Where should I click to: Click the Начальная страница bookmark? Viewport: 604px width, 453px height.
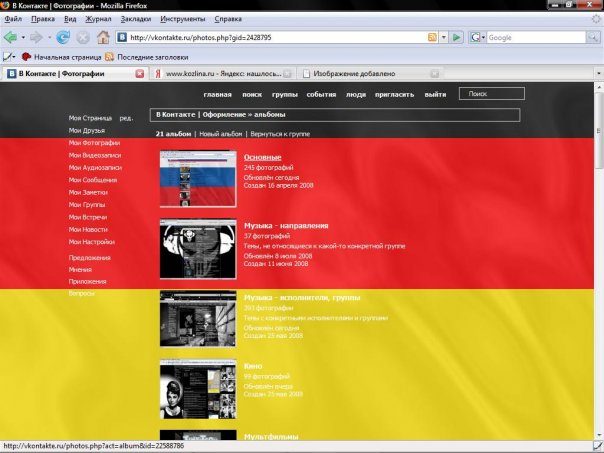coord(62,57)
